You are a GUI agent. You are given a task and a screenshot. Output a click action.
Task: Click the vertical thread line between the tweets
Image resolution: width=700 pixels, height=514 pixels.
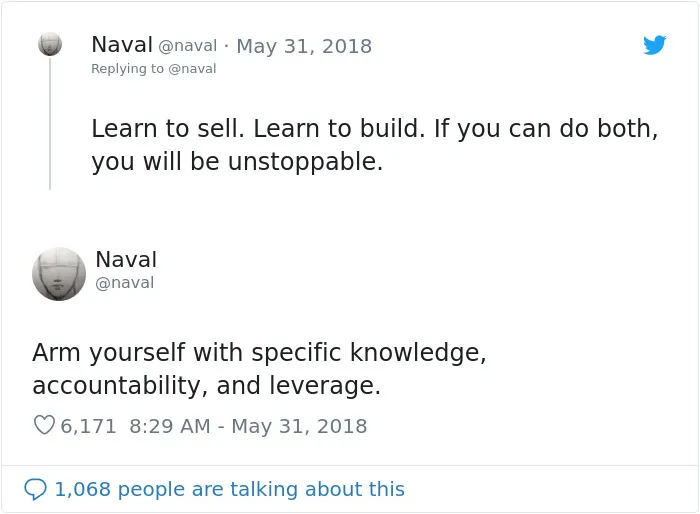point(50,123)
